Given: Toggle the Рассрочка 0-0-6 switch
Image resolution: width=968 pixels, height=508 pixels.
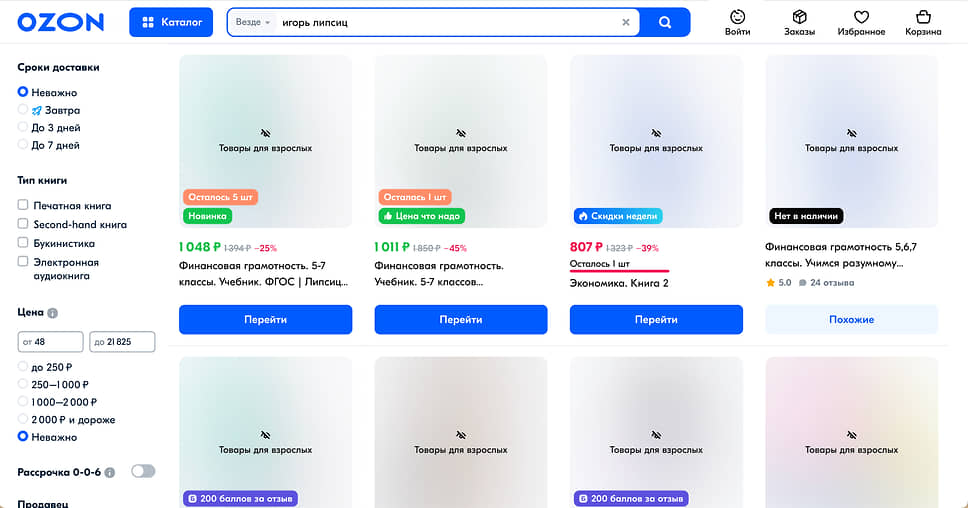Looking at the screenshot, I should [x=143, y=472].
